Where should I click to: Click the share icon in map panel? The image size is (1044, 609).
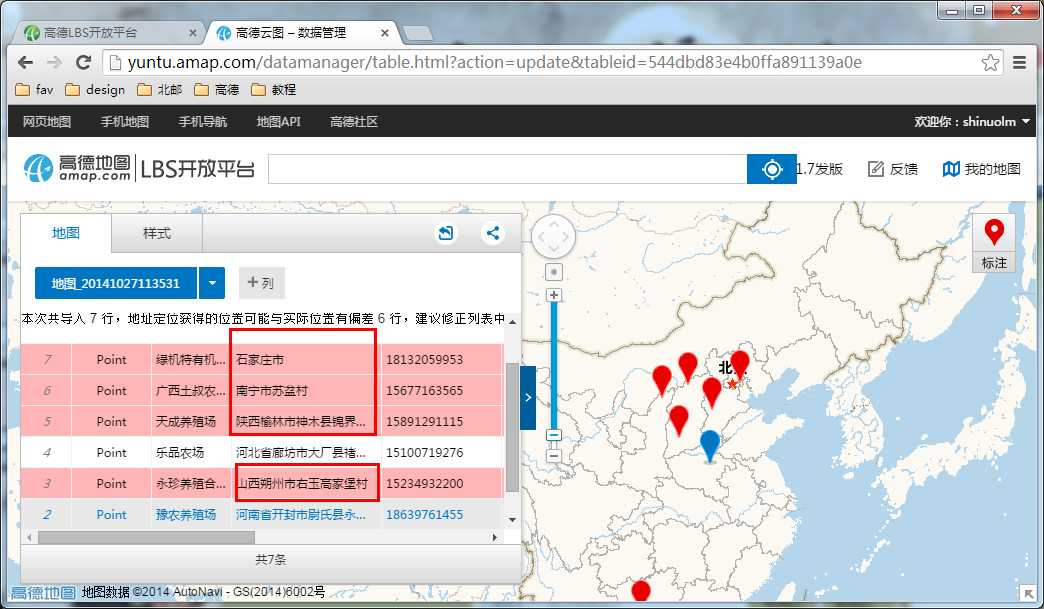pyautogui.click(x=493, y=233)
